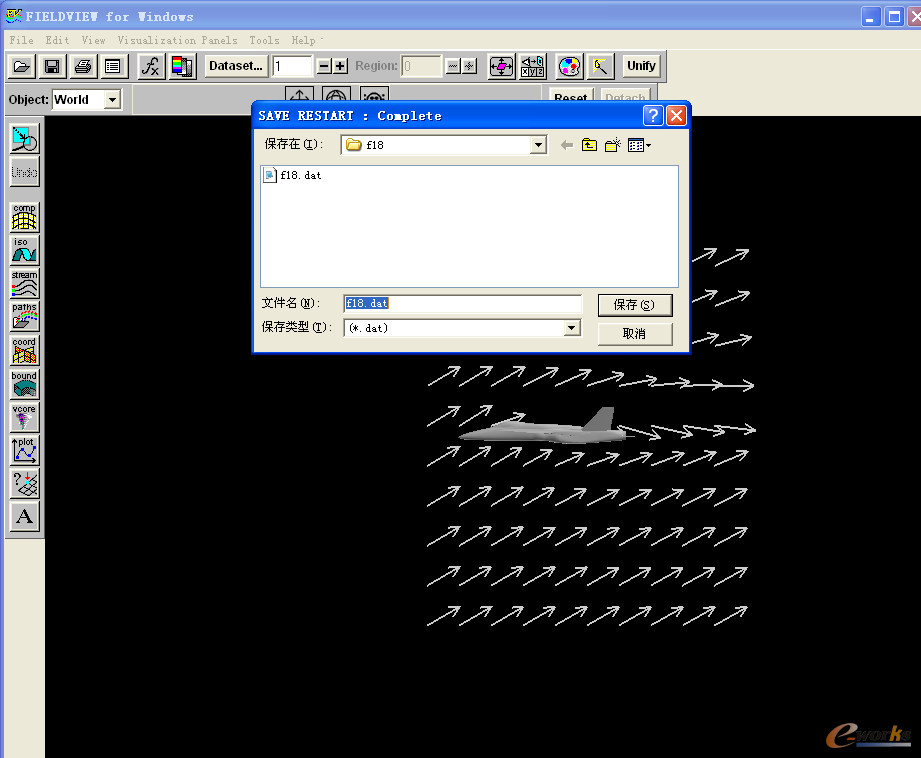Open the Vortex Core (vcore) tool
The image size is (921, 758).
(24, 417)
